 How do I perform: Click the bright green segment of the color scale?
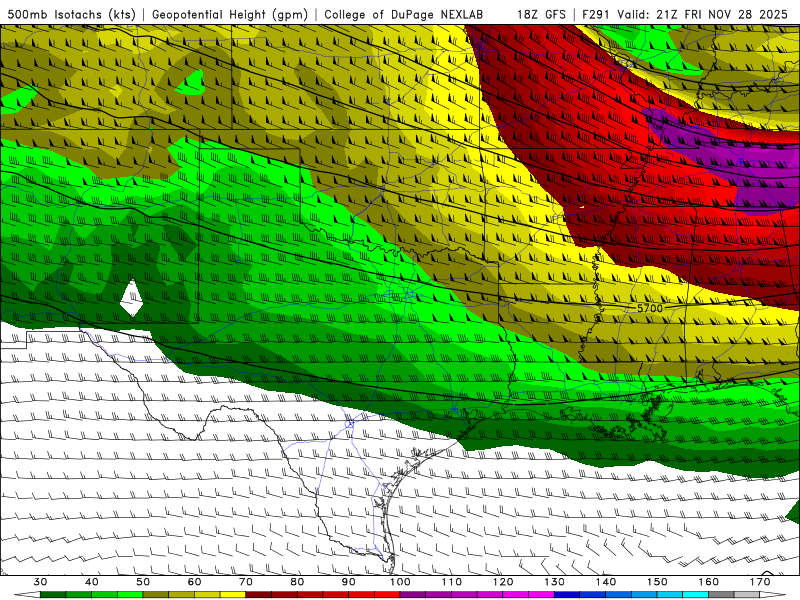[130, 595]
